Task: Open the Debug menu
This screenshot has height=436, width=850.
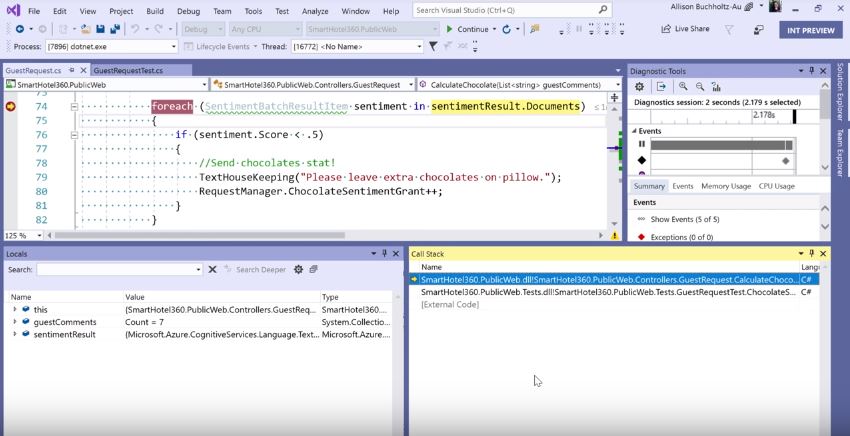Action: pos(188,11)
